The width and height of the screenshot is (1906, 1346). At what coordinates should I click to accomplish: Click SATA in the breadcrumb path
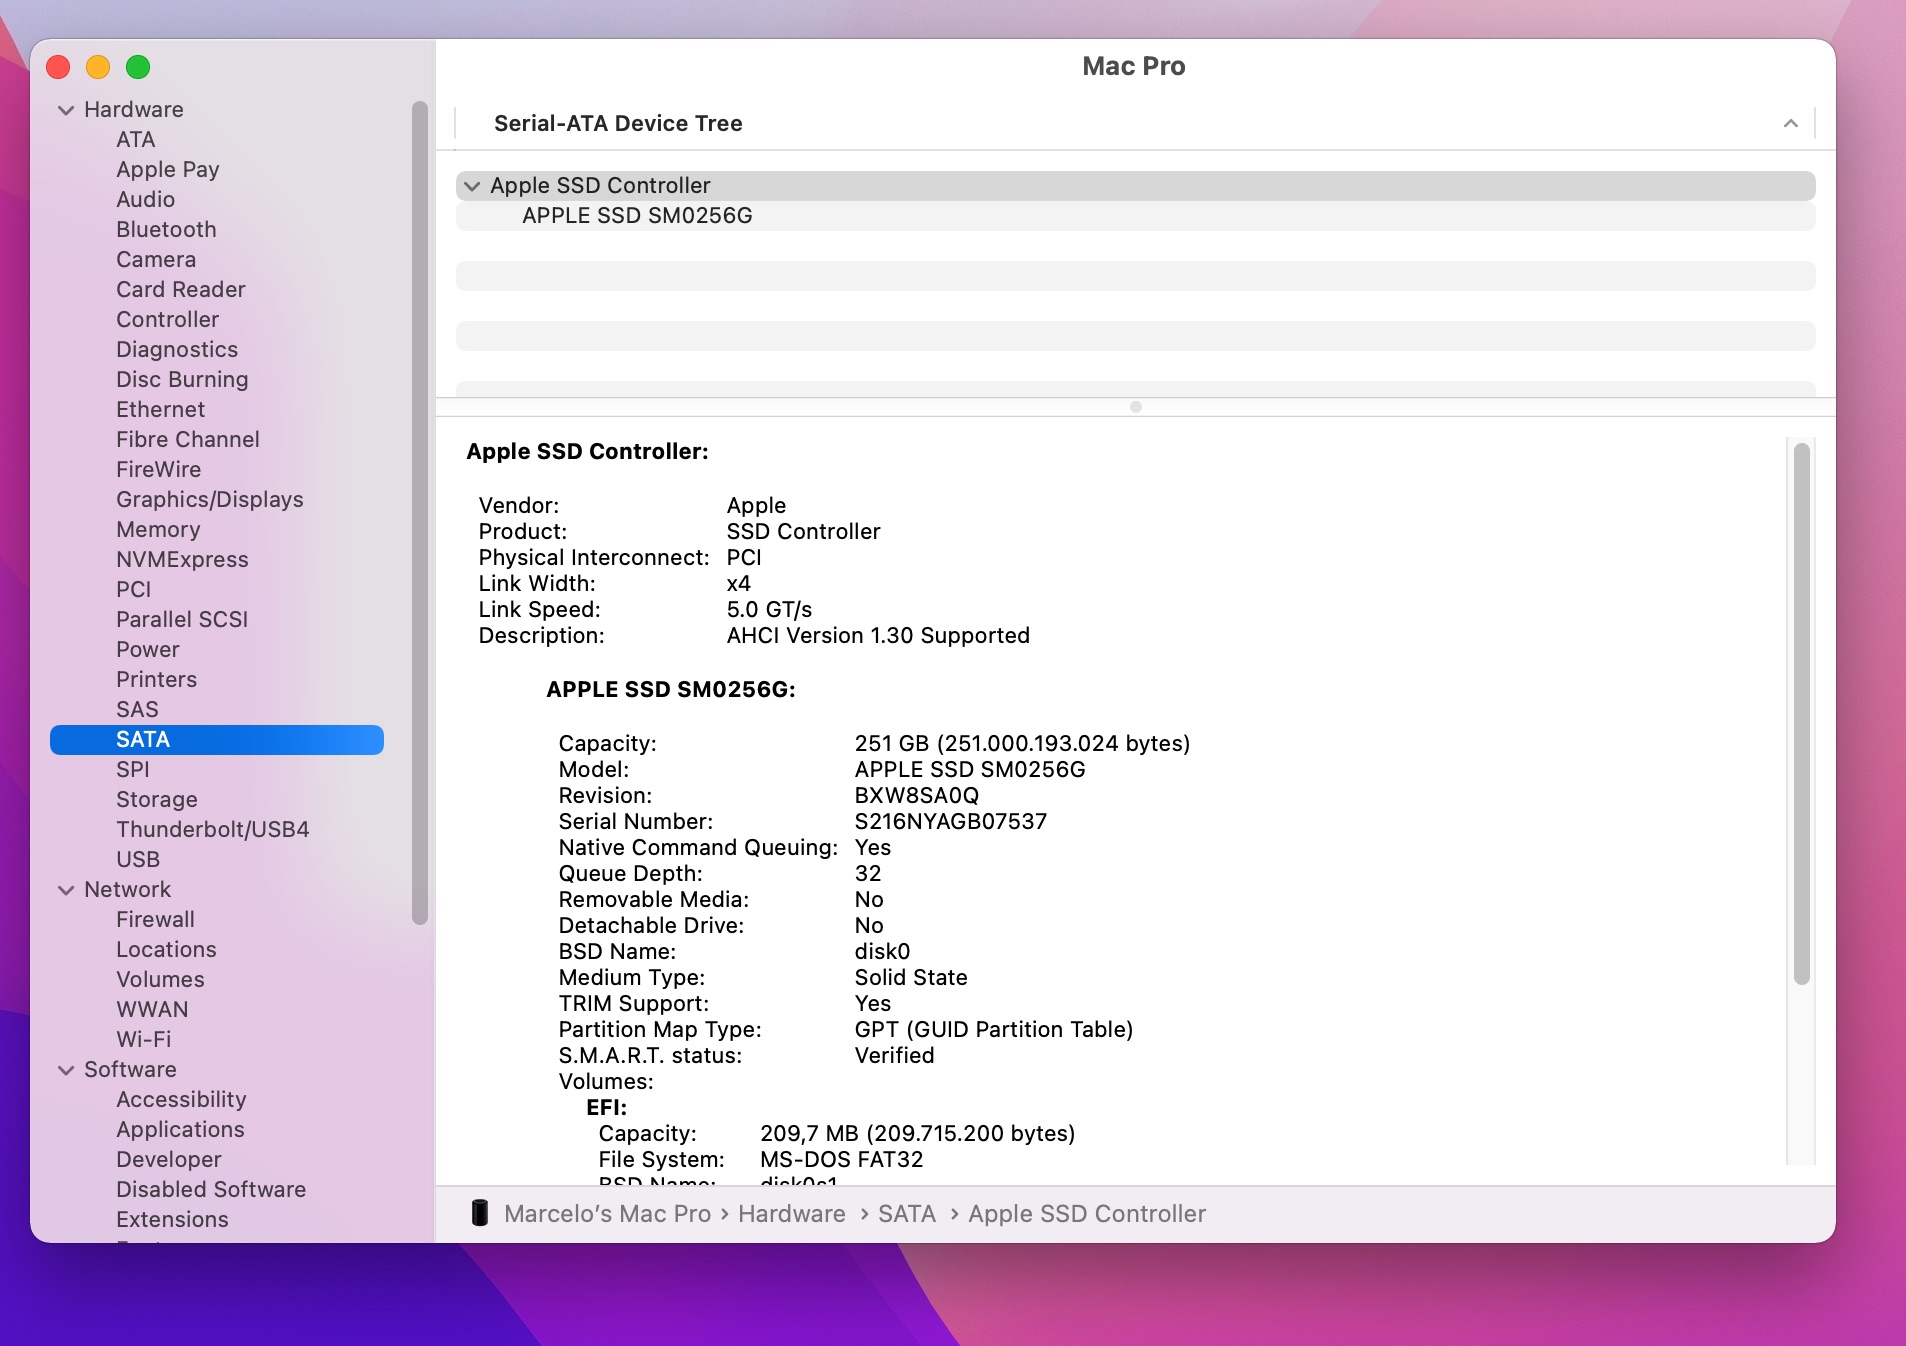click(x=906, y=1213)
